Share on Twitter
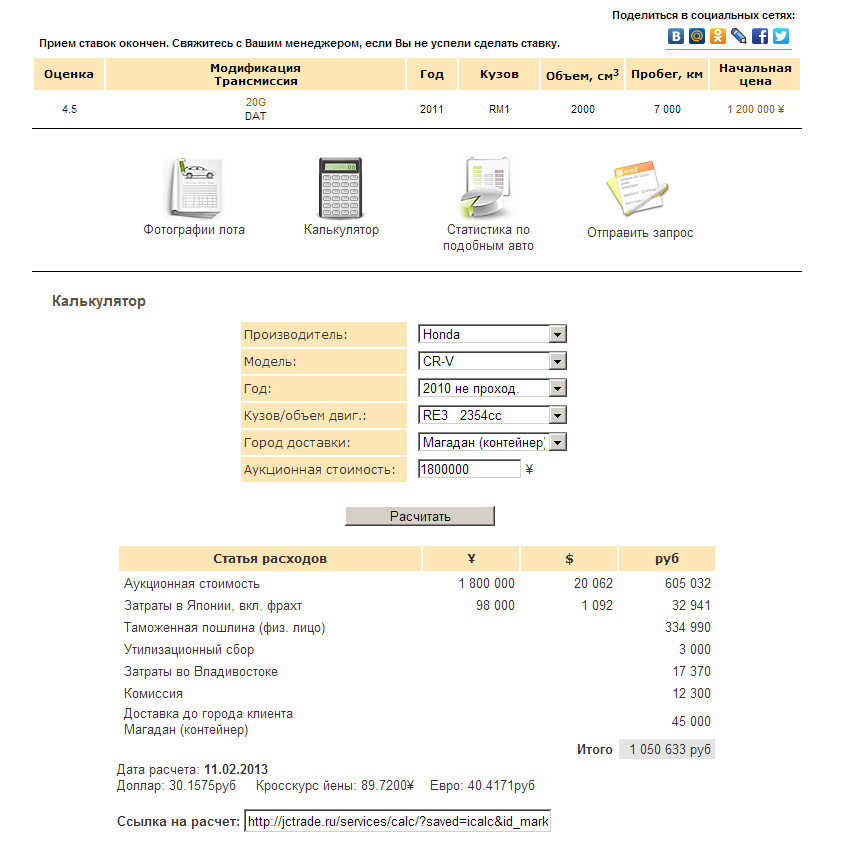This screenshot has width=853, height=846. point(781,36)
